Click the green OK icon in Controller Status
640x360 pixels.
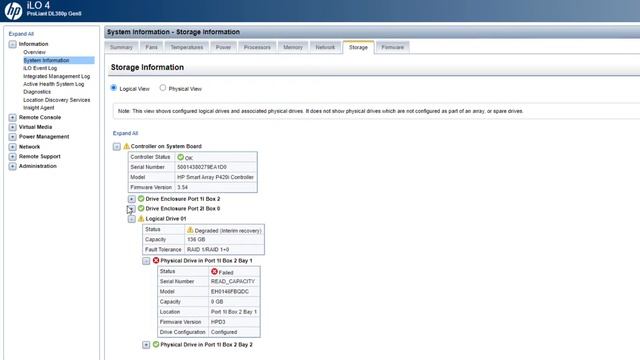180,157
